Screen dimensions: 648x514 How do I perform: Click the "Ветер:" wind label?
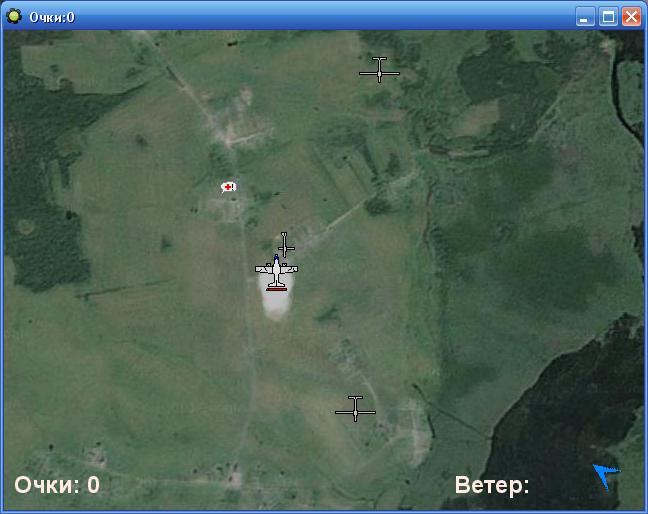[492, 486]
